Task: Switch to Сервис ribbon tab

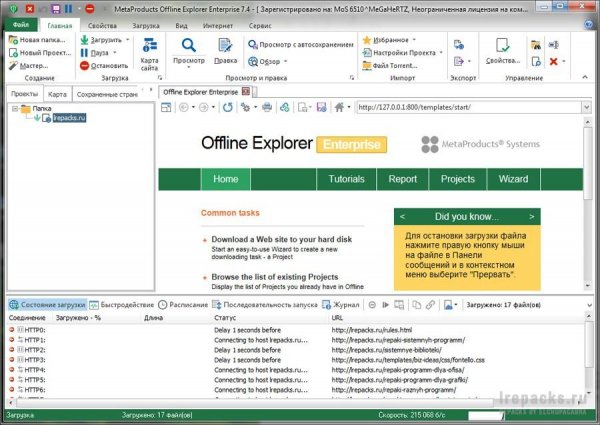Action: (260, 26)
